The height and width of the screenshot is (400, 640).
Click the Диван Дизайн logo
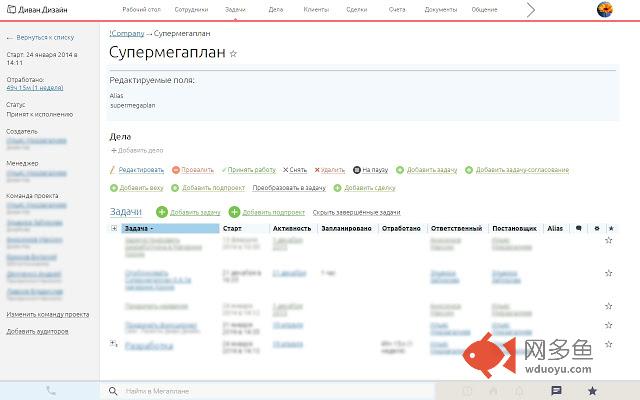tap(38, 9)
